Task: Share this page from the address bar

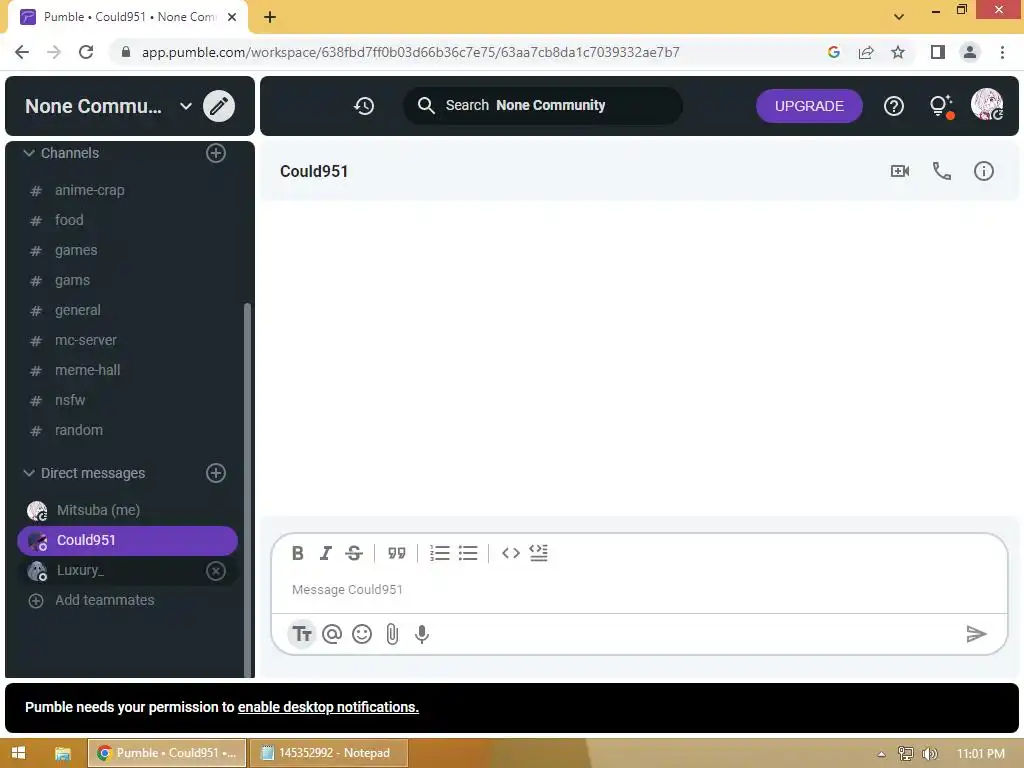Action: tap(866, 52)
